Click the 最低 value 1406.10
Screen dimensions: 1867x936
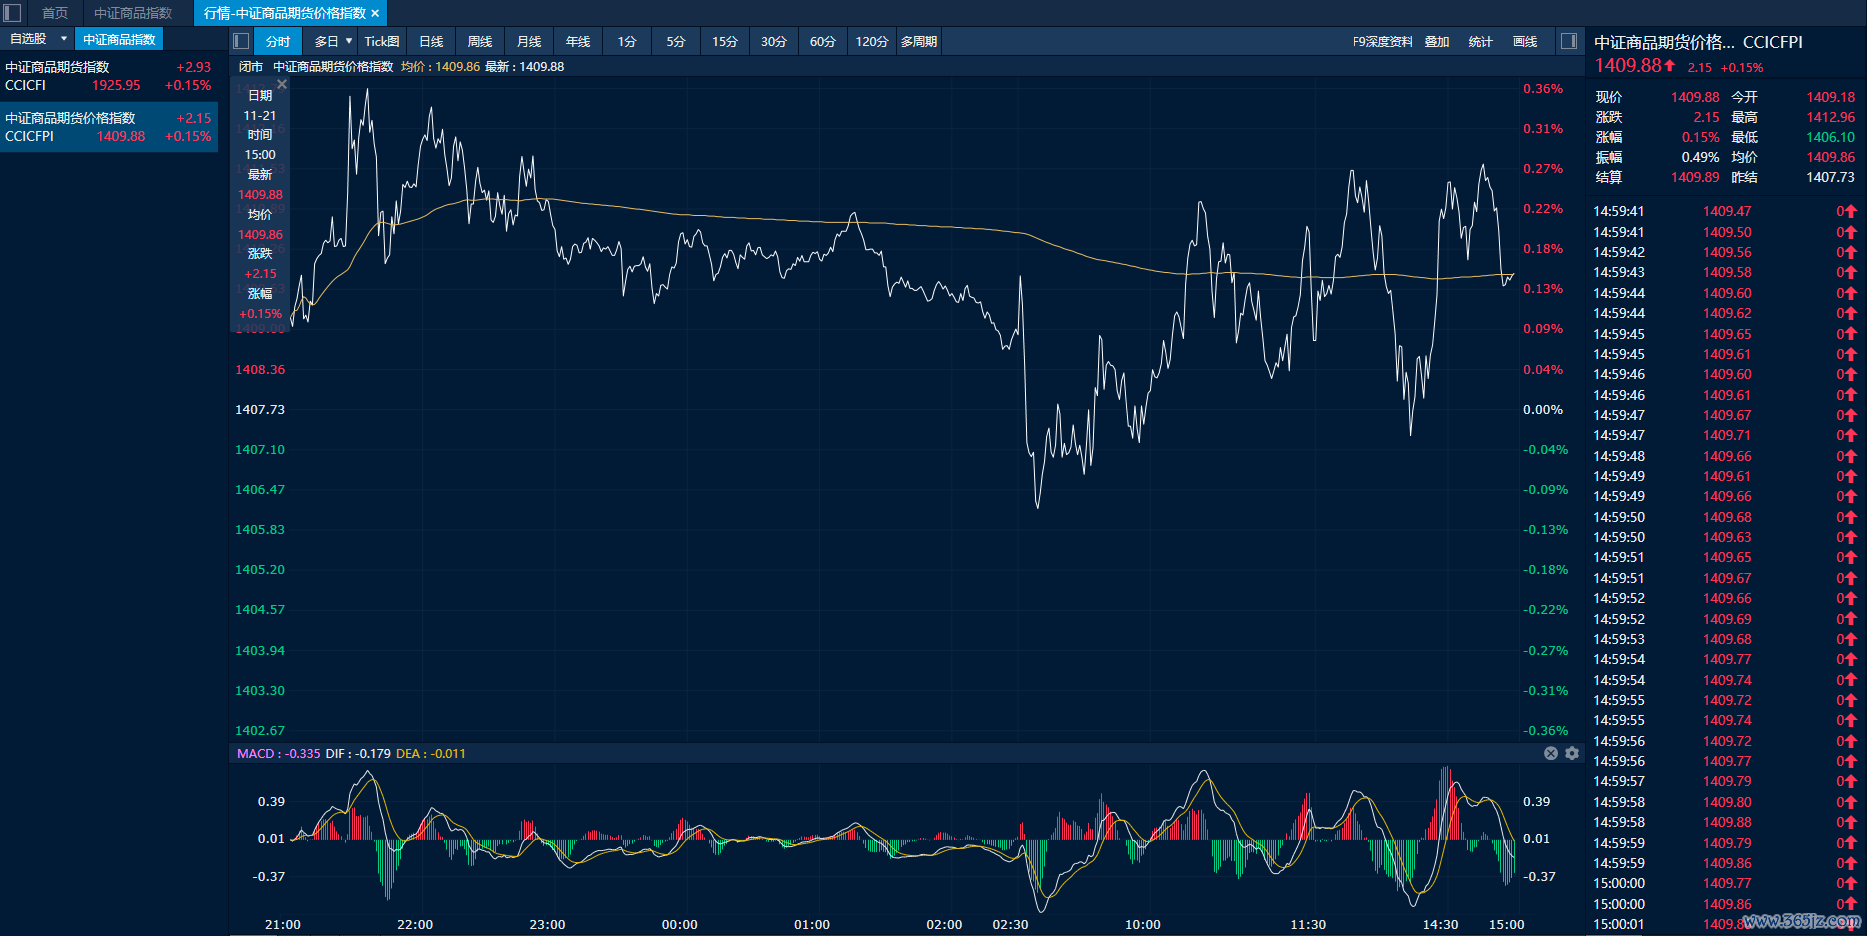pos(1831,137)
